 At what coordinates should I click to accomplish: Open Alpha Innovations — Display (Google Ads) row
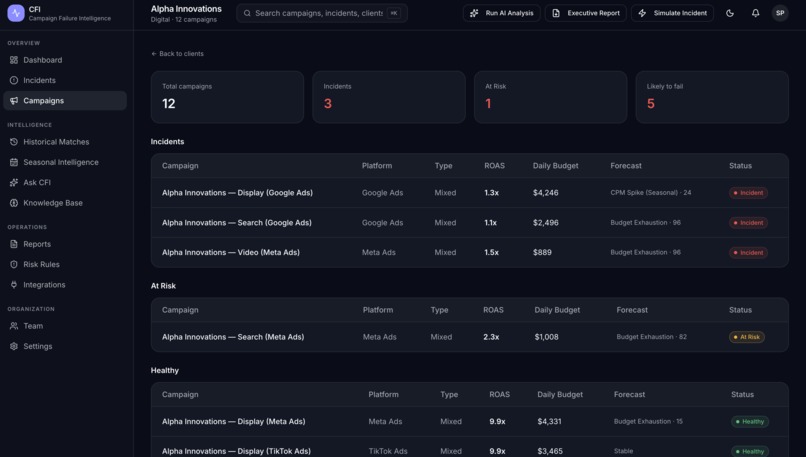(470, 193)
